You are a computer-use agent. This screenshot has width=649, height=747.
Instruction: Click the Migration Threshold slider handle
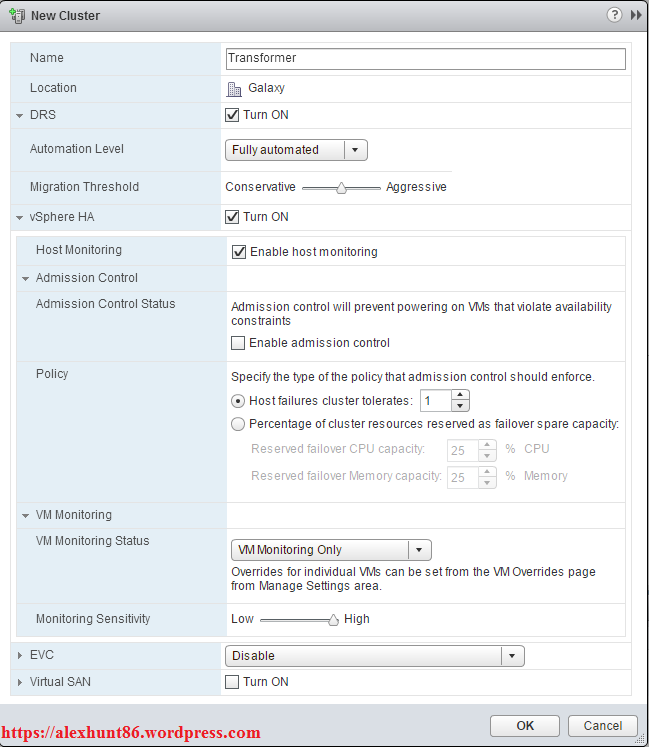[341, 187]
